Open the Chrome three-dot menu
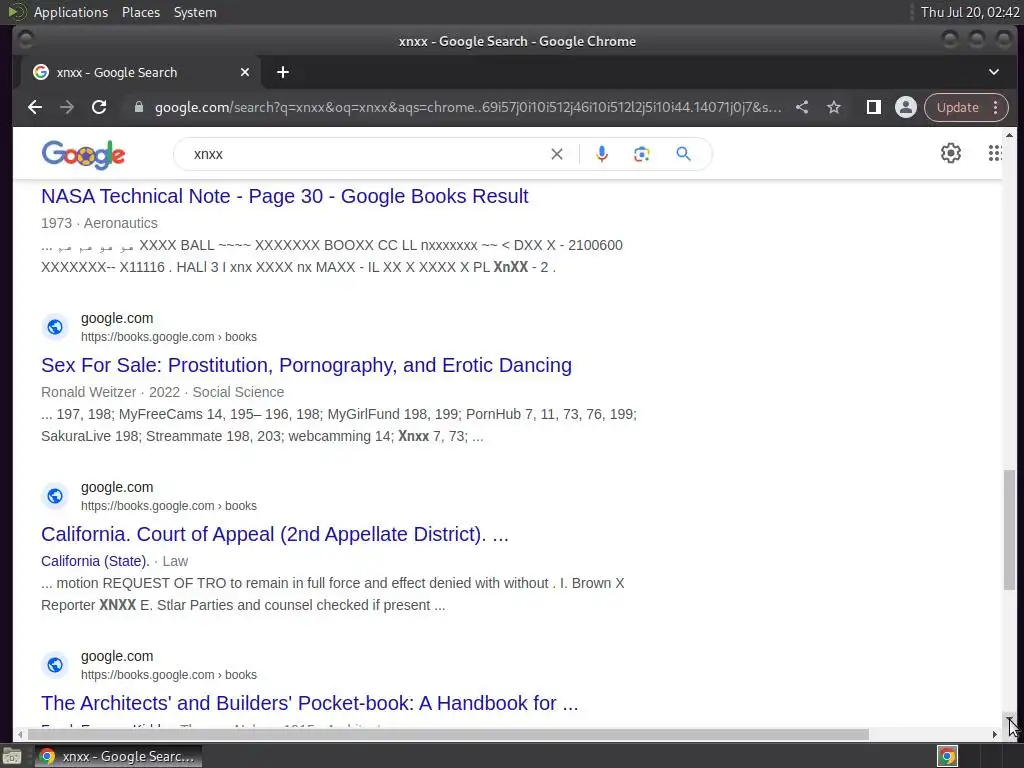Viewport: 1024px width, 768px height. [x=995, y=107]
